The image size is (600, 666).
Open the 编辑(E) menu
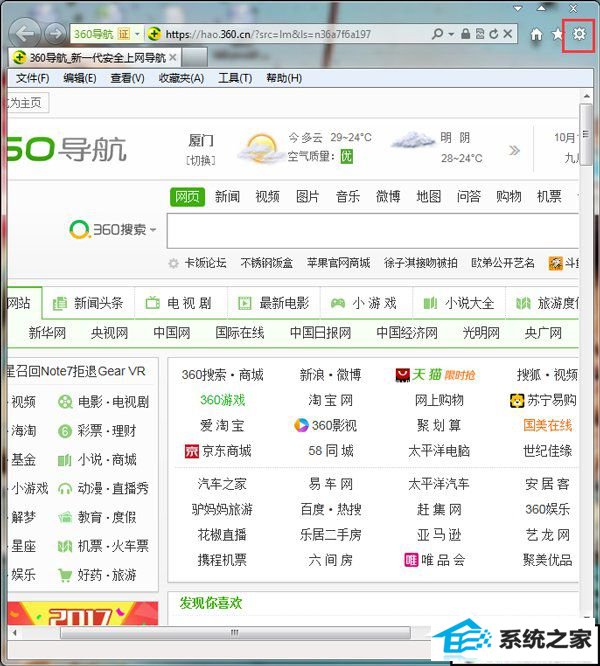(x=80, y=78)
